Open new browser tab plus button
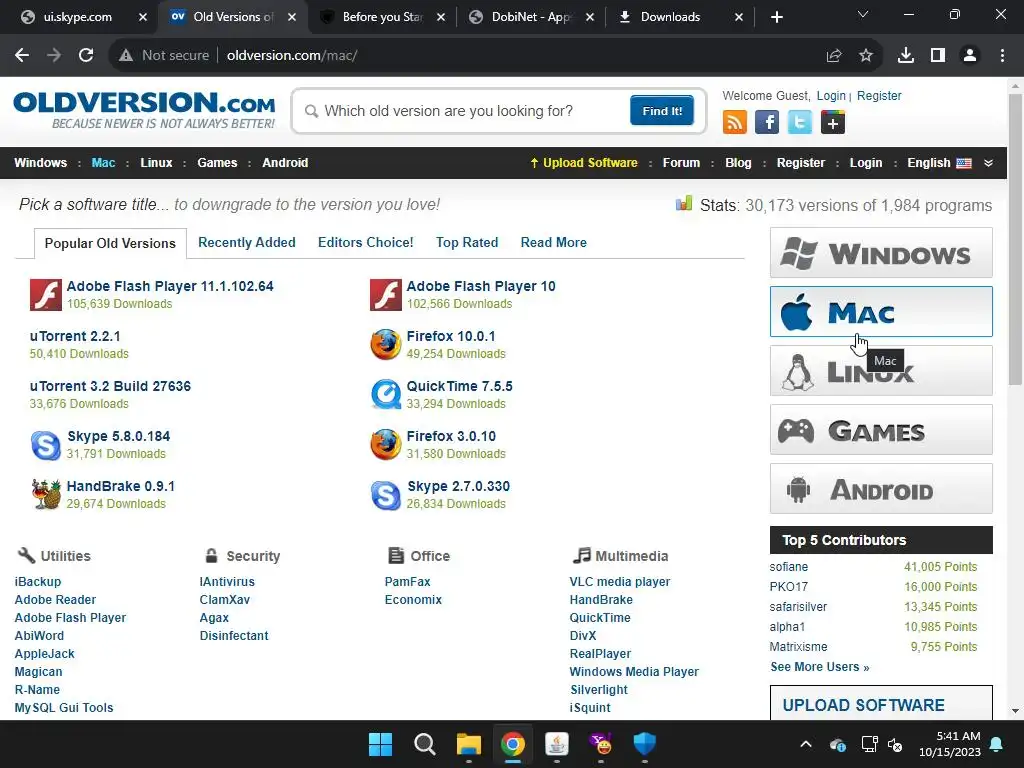This screenshot has width=1024, height=768. coord(776,17)
